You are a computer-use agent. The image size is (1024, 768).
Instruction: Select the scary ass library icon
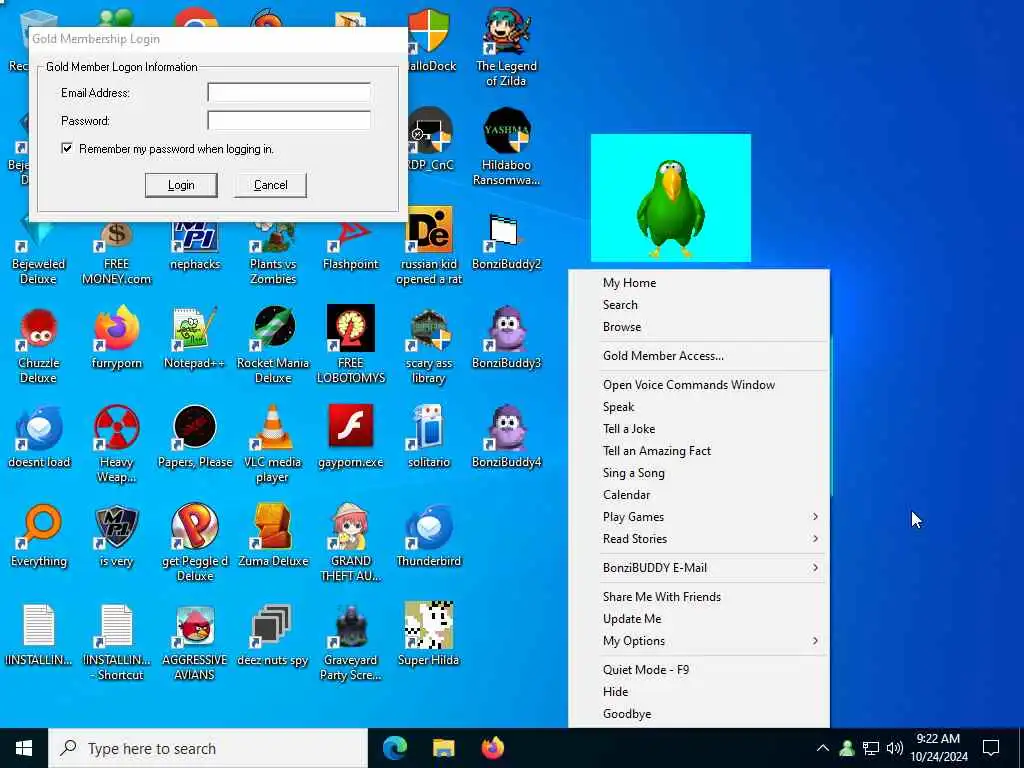point(429,345)
